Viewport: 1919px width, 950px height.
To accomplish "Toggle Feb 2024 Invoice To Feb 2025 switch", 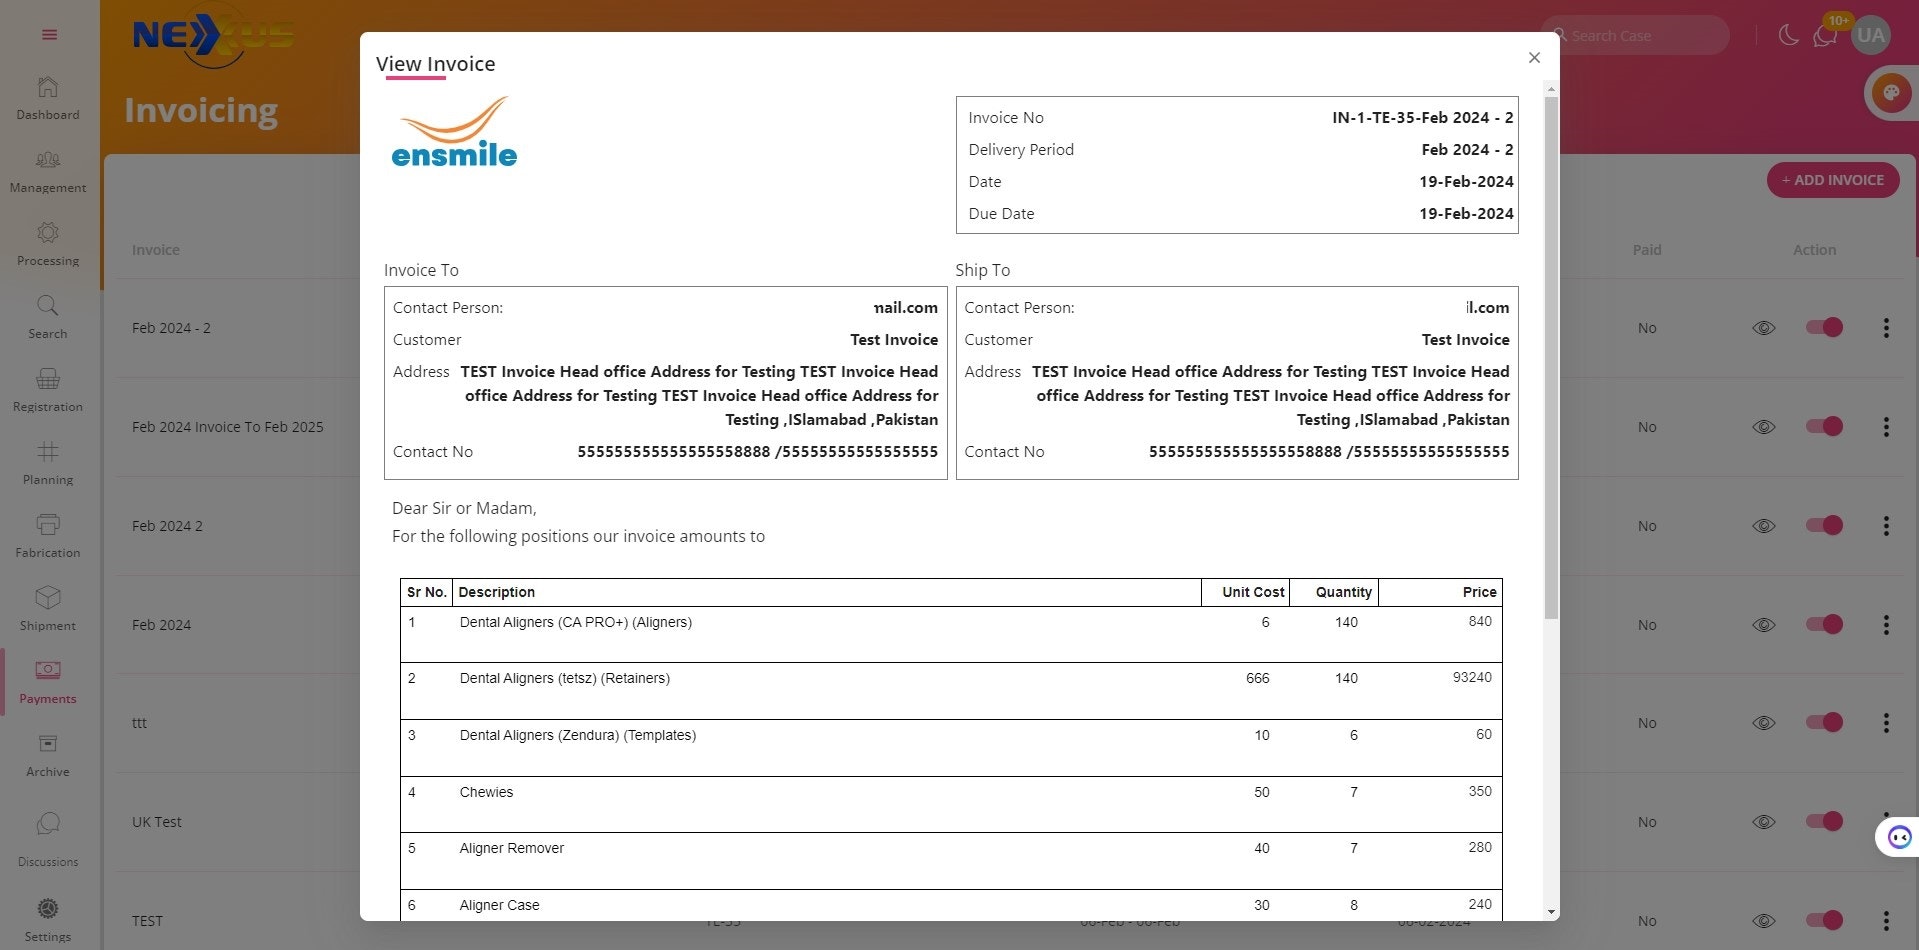I will coord(1824,426).
